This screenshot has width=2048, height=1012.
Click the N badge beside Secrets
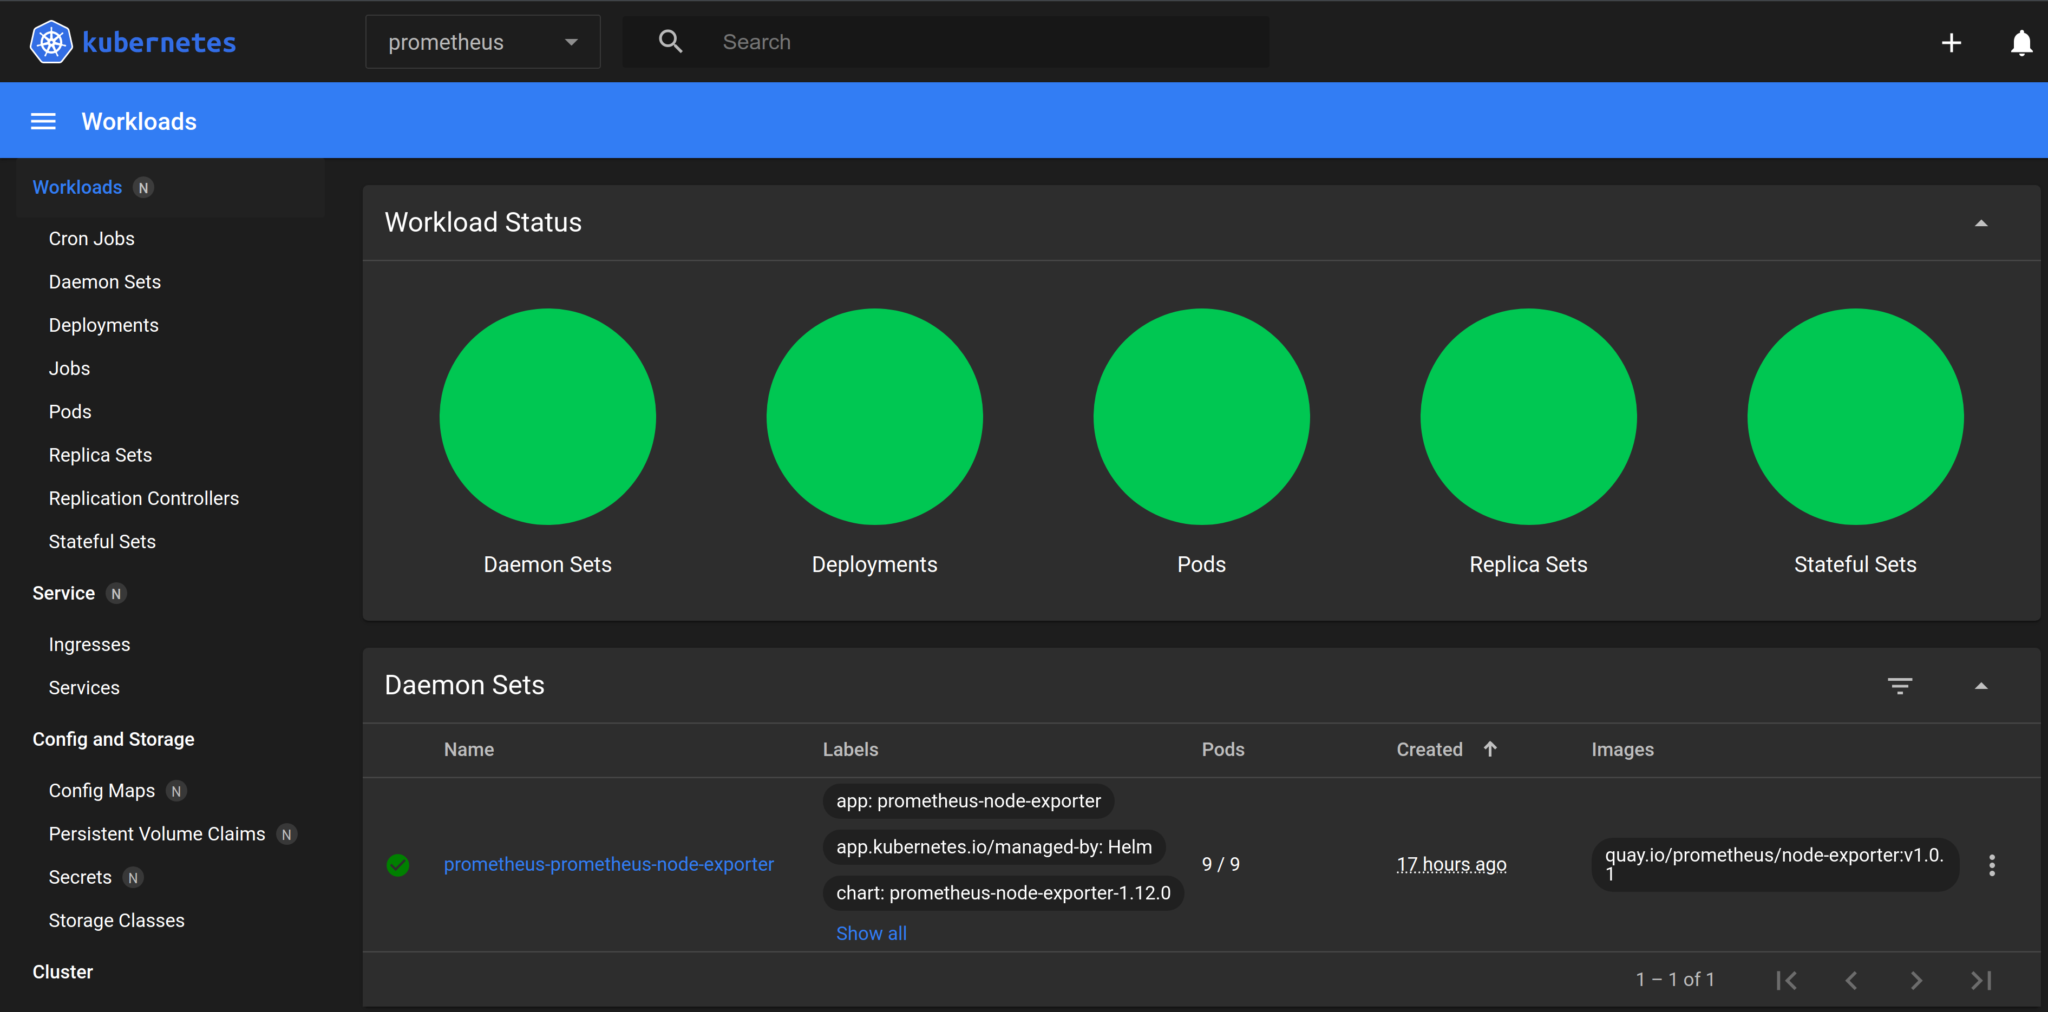133,878
